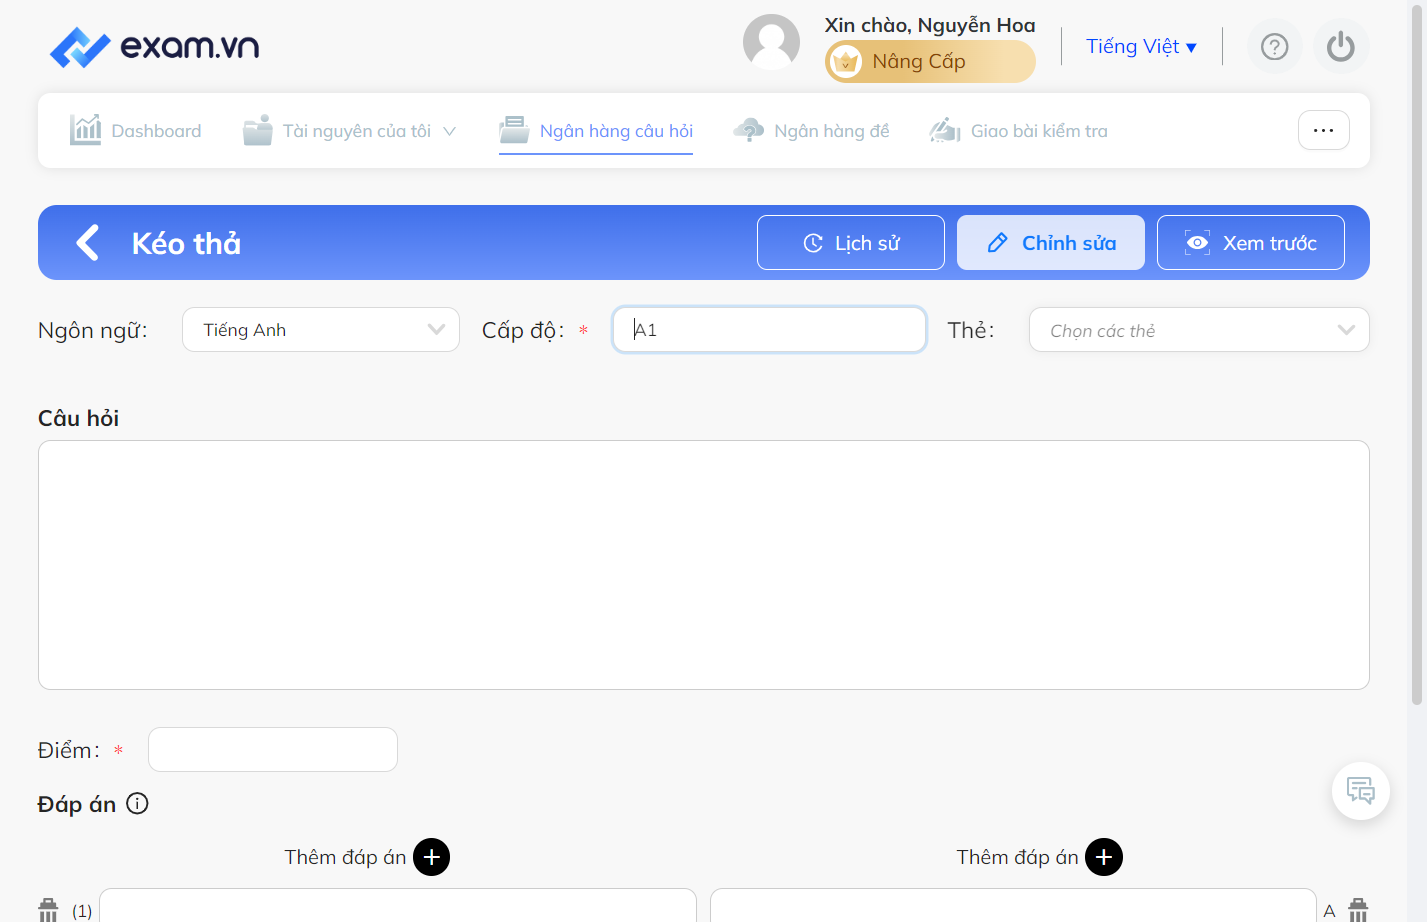Select the Ngân hàng câu hỏi tab

[596, 130]
